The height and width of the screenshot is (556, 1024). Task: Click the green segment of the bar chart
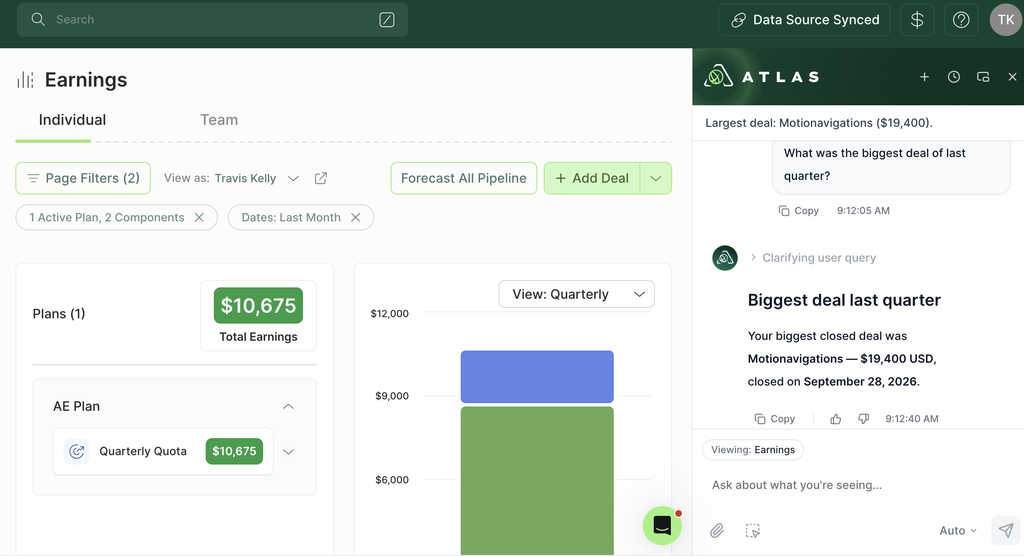(537, 481)
